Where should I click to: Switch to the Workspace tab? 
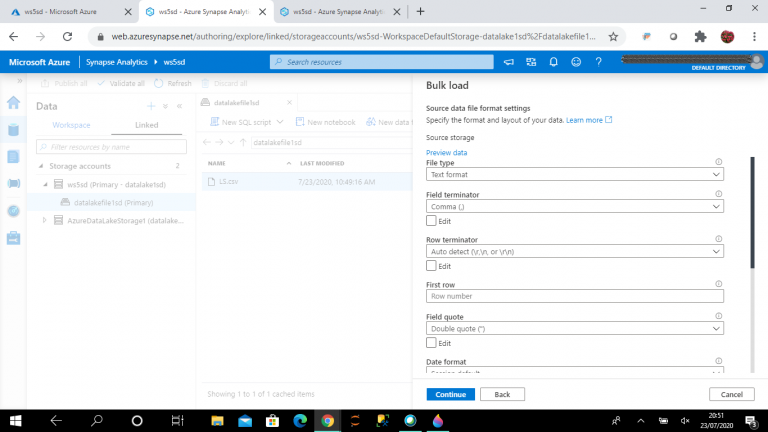coord(72,125)
